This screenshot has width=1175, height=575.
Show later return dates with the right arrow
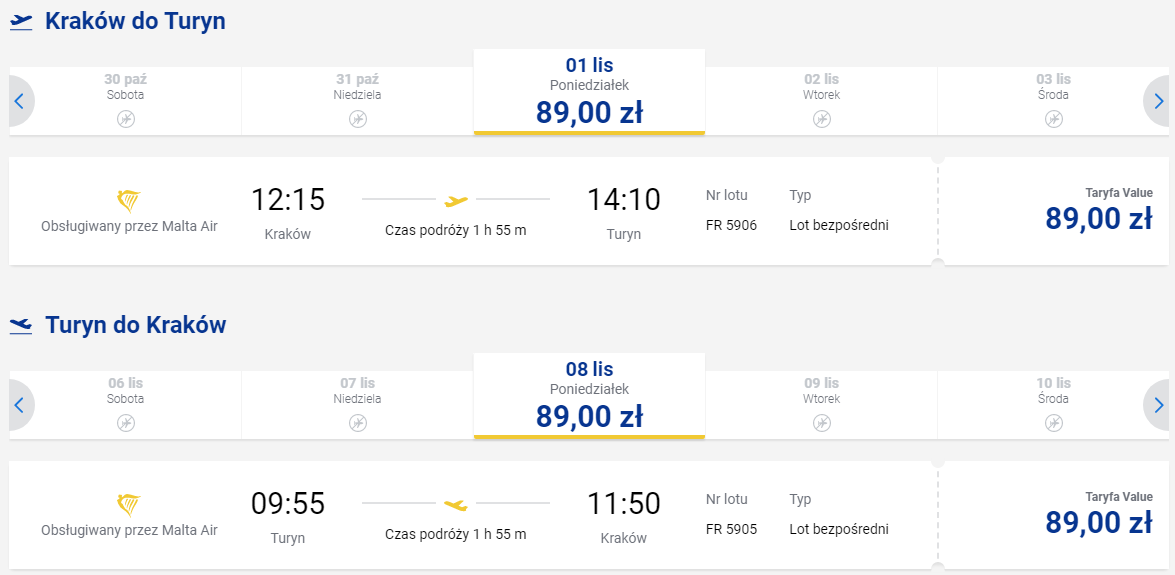click(x=1158, y=405)
